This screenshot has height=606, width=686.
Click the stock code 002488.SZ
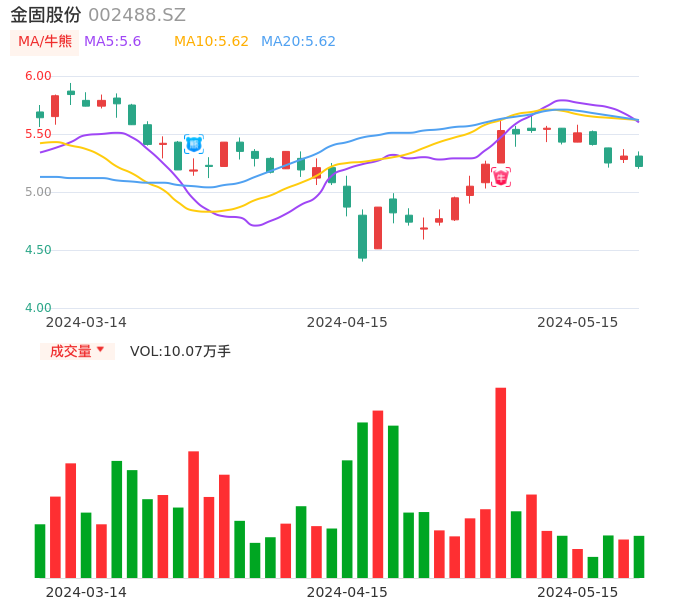tap(137, 15)
